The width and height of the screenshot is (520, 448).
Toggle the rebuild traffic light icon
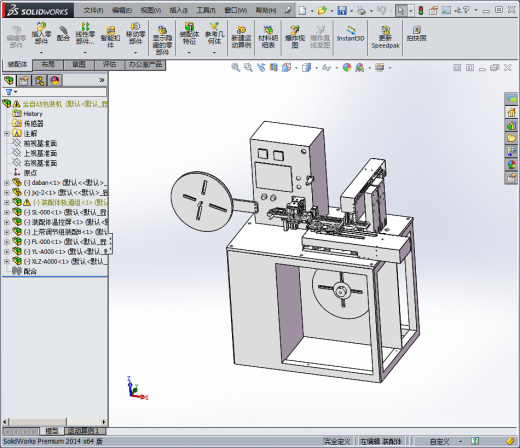tap(421, 10)
